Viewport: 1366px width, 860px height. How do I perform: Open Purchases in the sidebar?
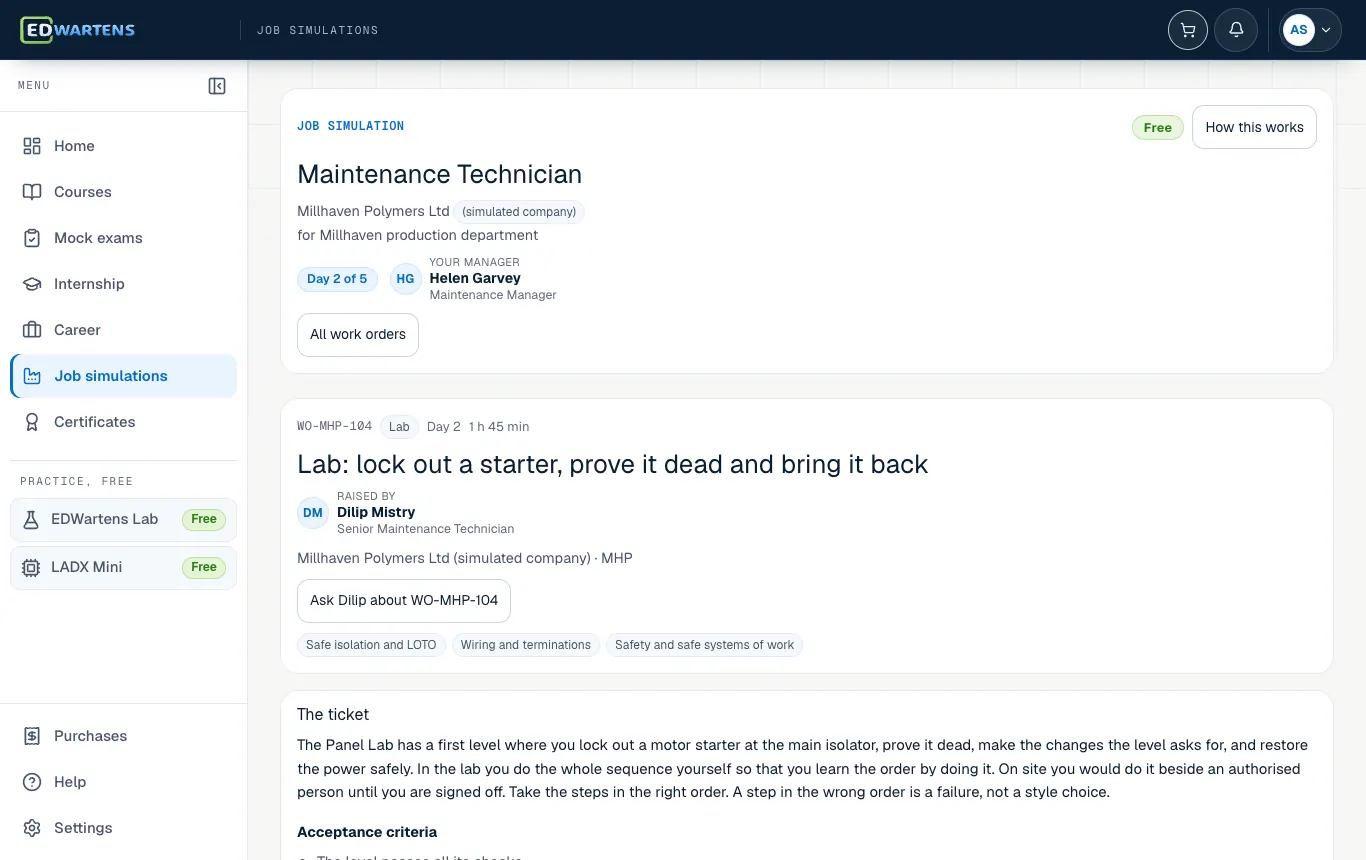(x=124, y=736)
